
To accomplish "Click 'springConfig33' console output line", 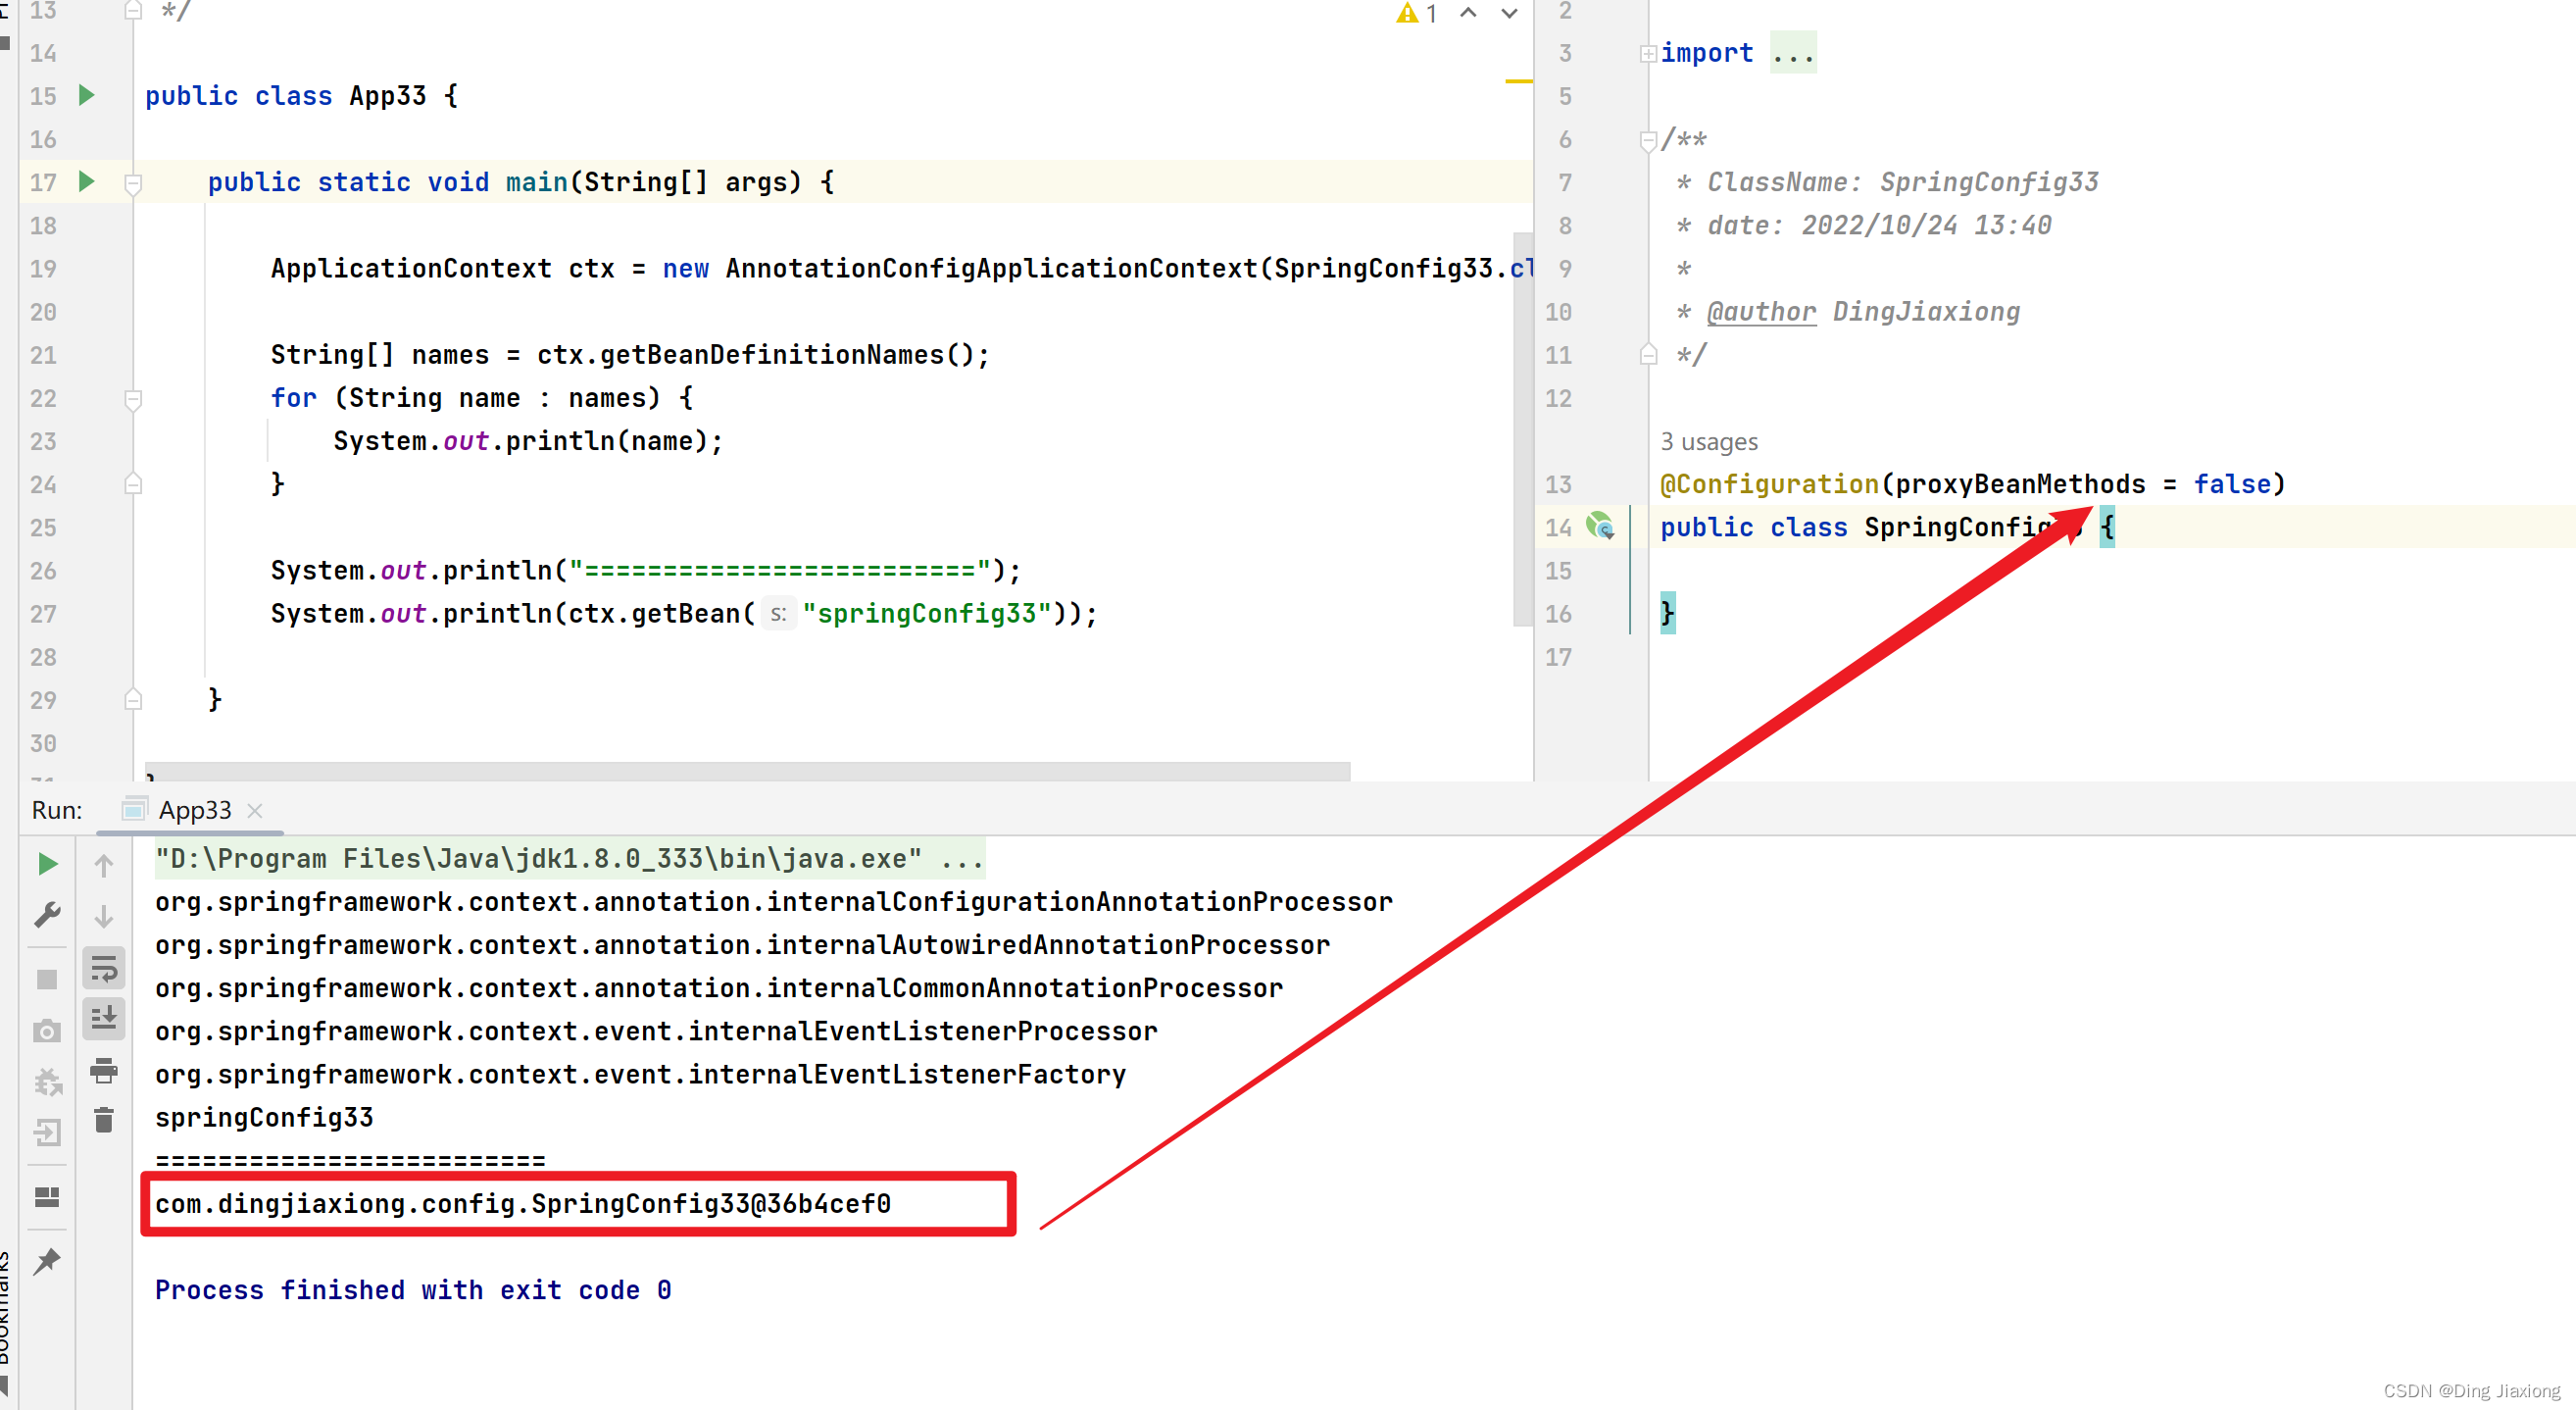I will point(264,1118).
